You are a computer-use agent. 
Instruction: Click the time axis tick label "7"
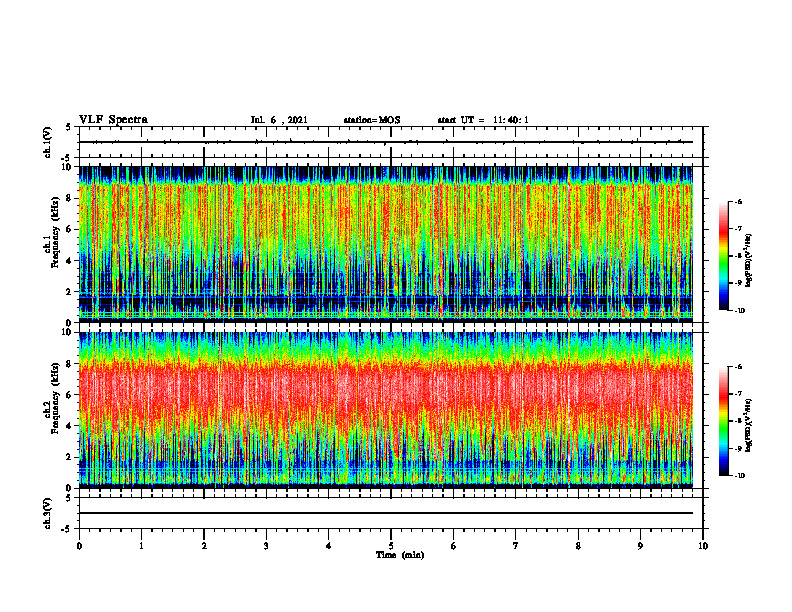click(x=516, y=546)
